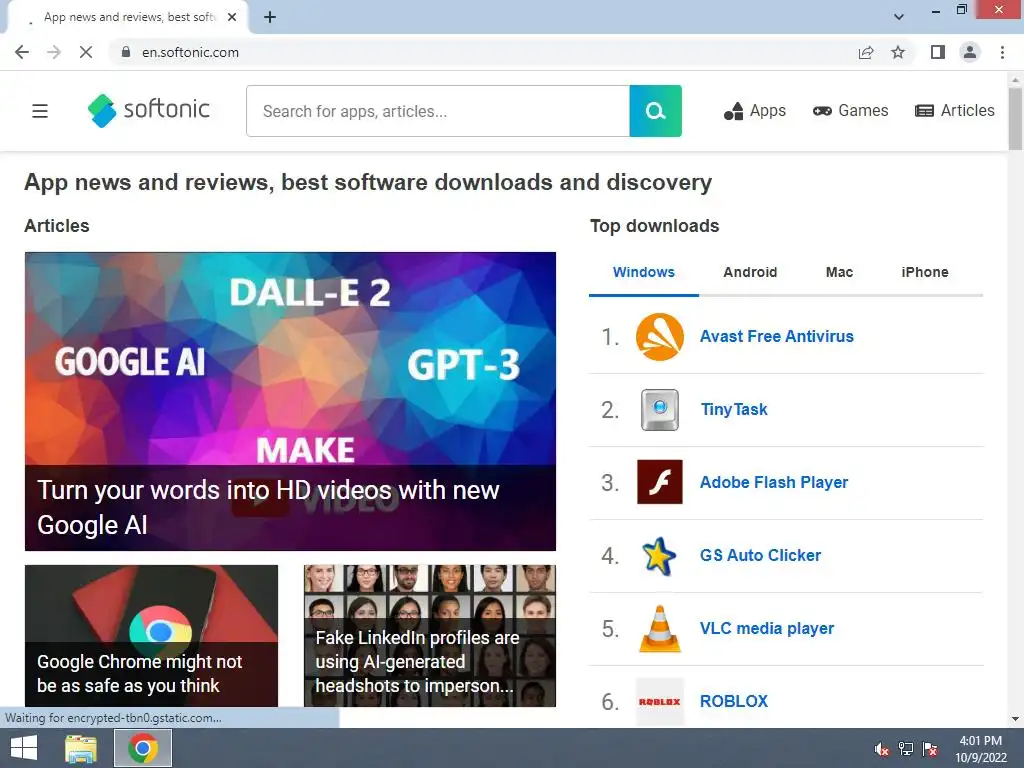Open Chrome three-dot menu
The image size is (1024, 768).
click(1002, 52)
